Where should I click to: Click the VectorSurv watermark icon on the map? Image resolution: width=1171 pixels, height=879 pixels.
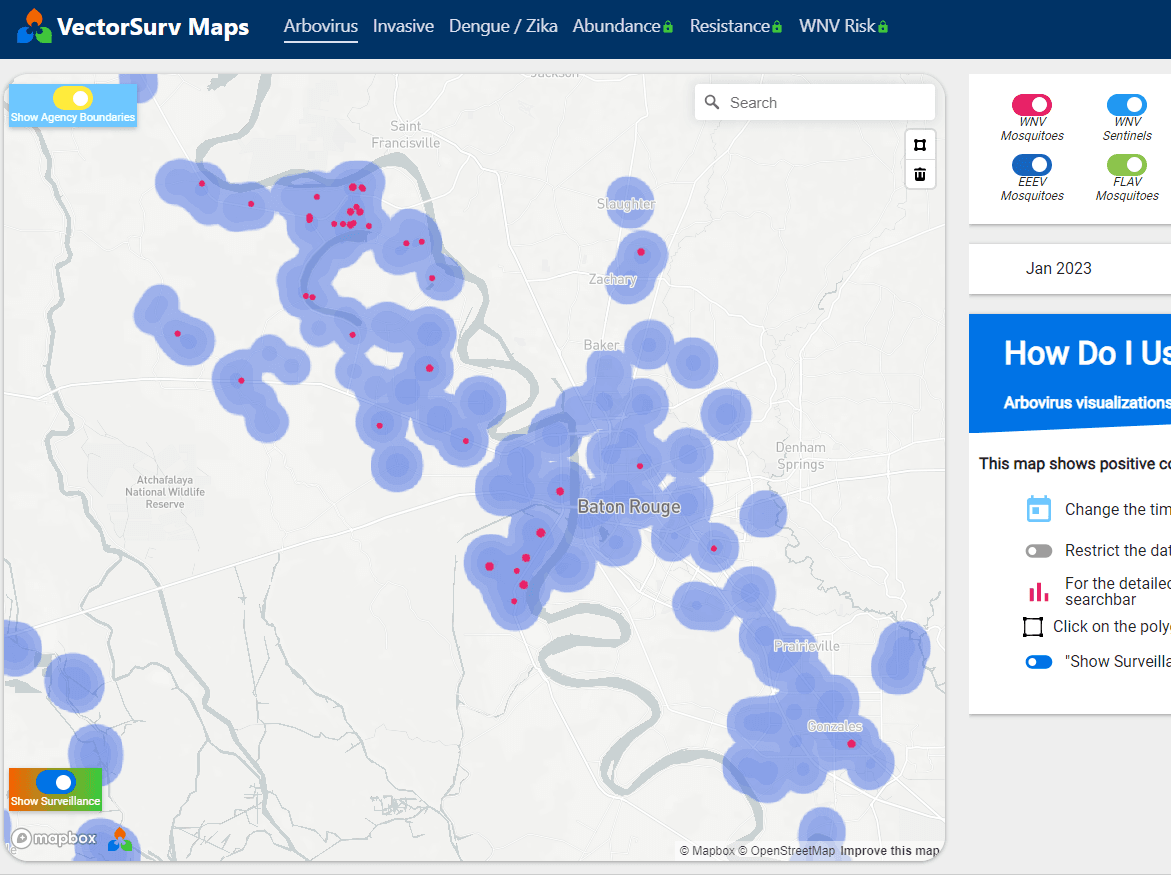119,840
